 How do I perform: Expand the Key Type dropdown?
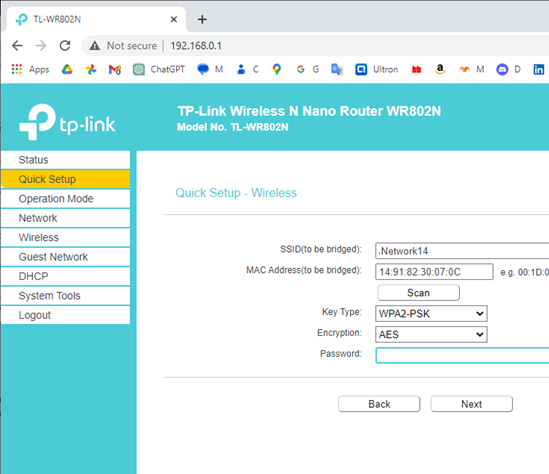(x=431, y=313)
